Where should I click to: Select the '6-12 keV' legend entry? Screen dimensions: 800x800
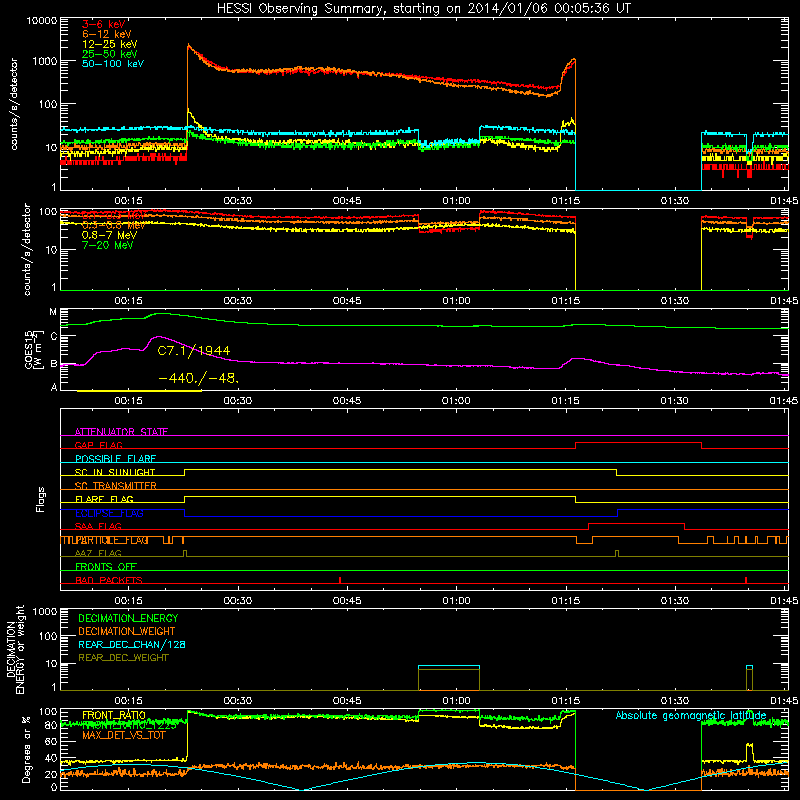tap(107, 34)
